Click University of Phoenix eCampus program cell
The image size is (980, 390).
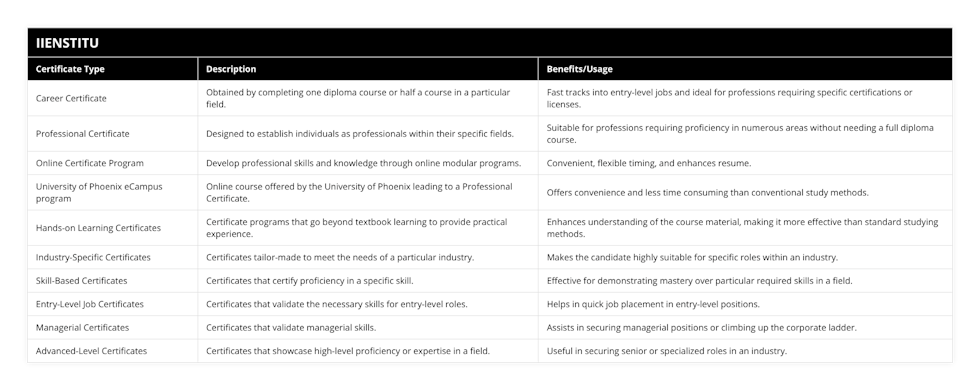tap(112, 192)
